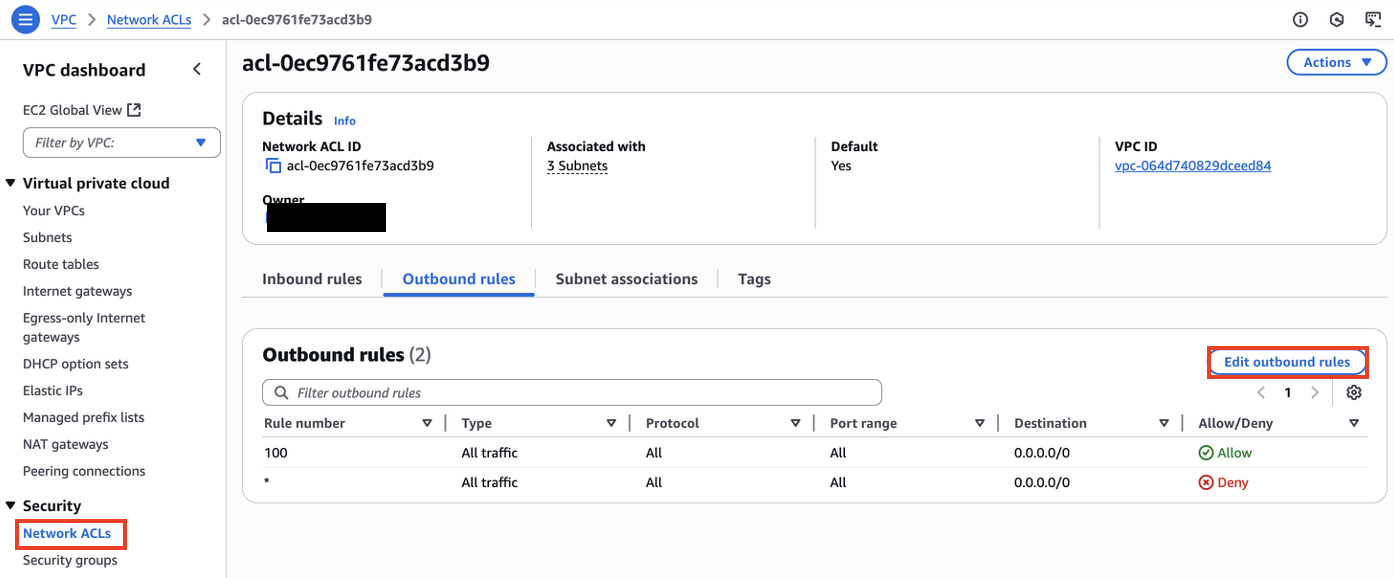1394x578 pixels.
Task: Sort by Rule number column
Action: (304, 423)
